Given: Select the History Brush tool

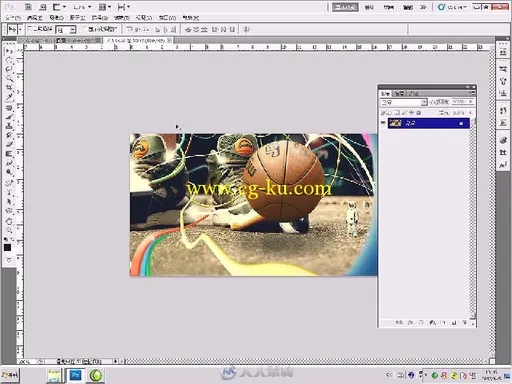Looking at the screenshot, I should (9, 135).
